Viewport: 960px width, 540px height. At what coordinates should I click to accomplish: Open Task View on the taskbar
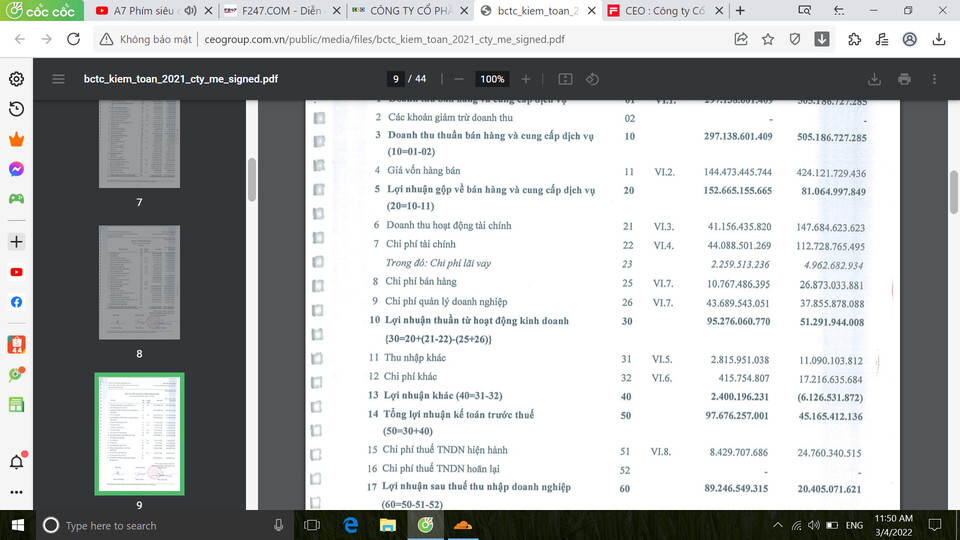tap(312, 525)
